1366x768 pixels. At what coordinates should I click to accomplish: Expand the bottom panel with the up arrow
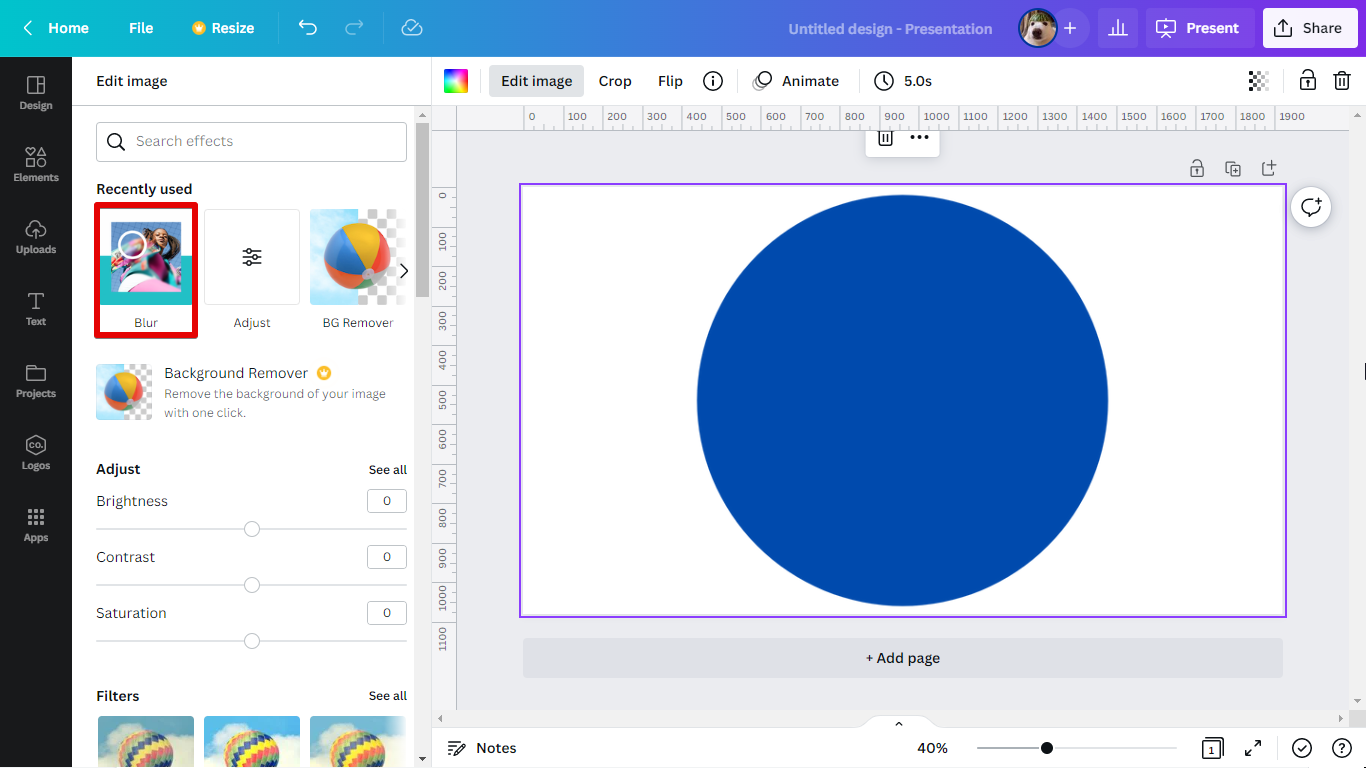point(898,722)
